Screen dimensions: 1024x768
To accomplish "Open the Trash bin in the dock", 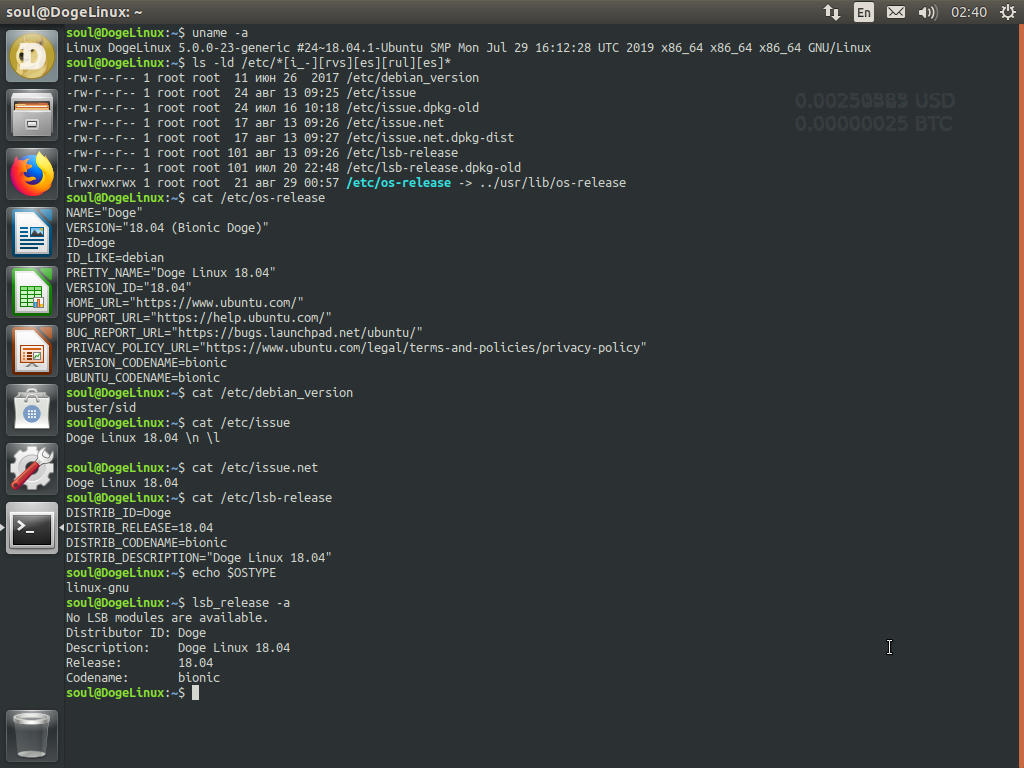I will 31,736.
